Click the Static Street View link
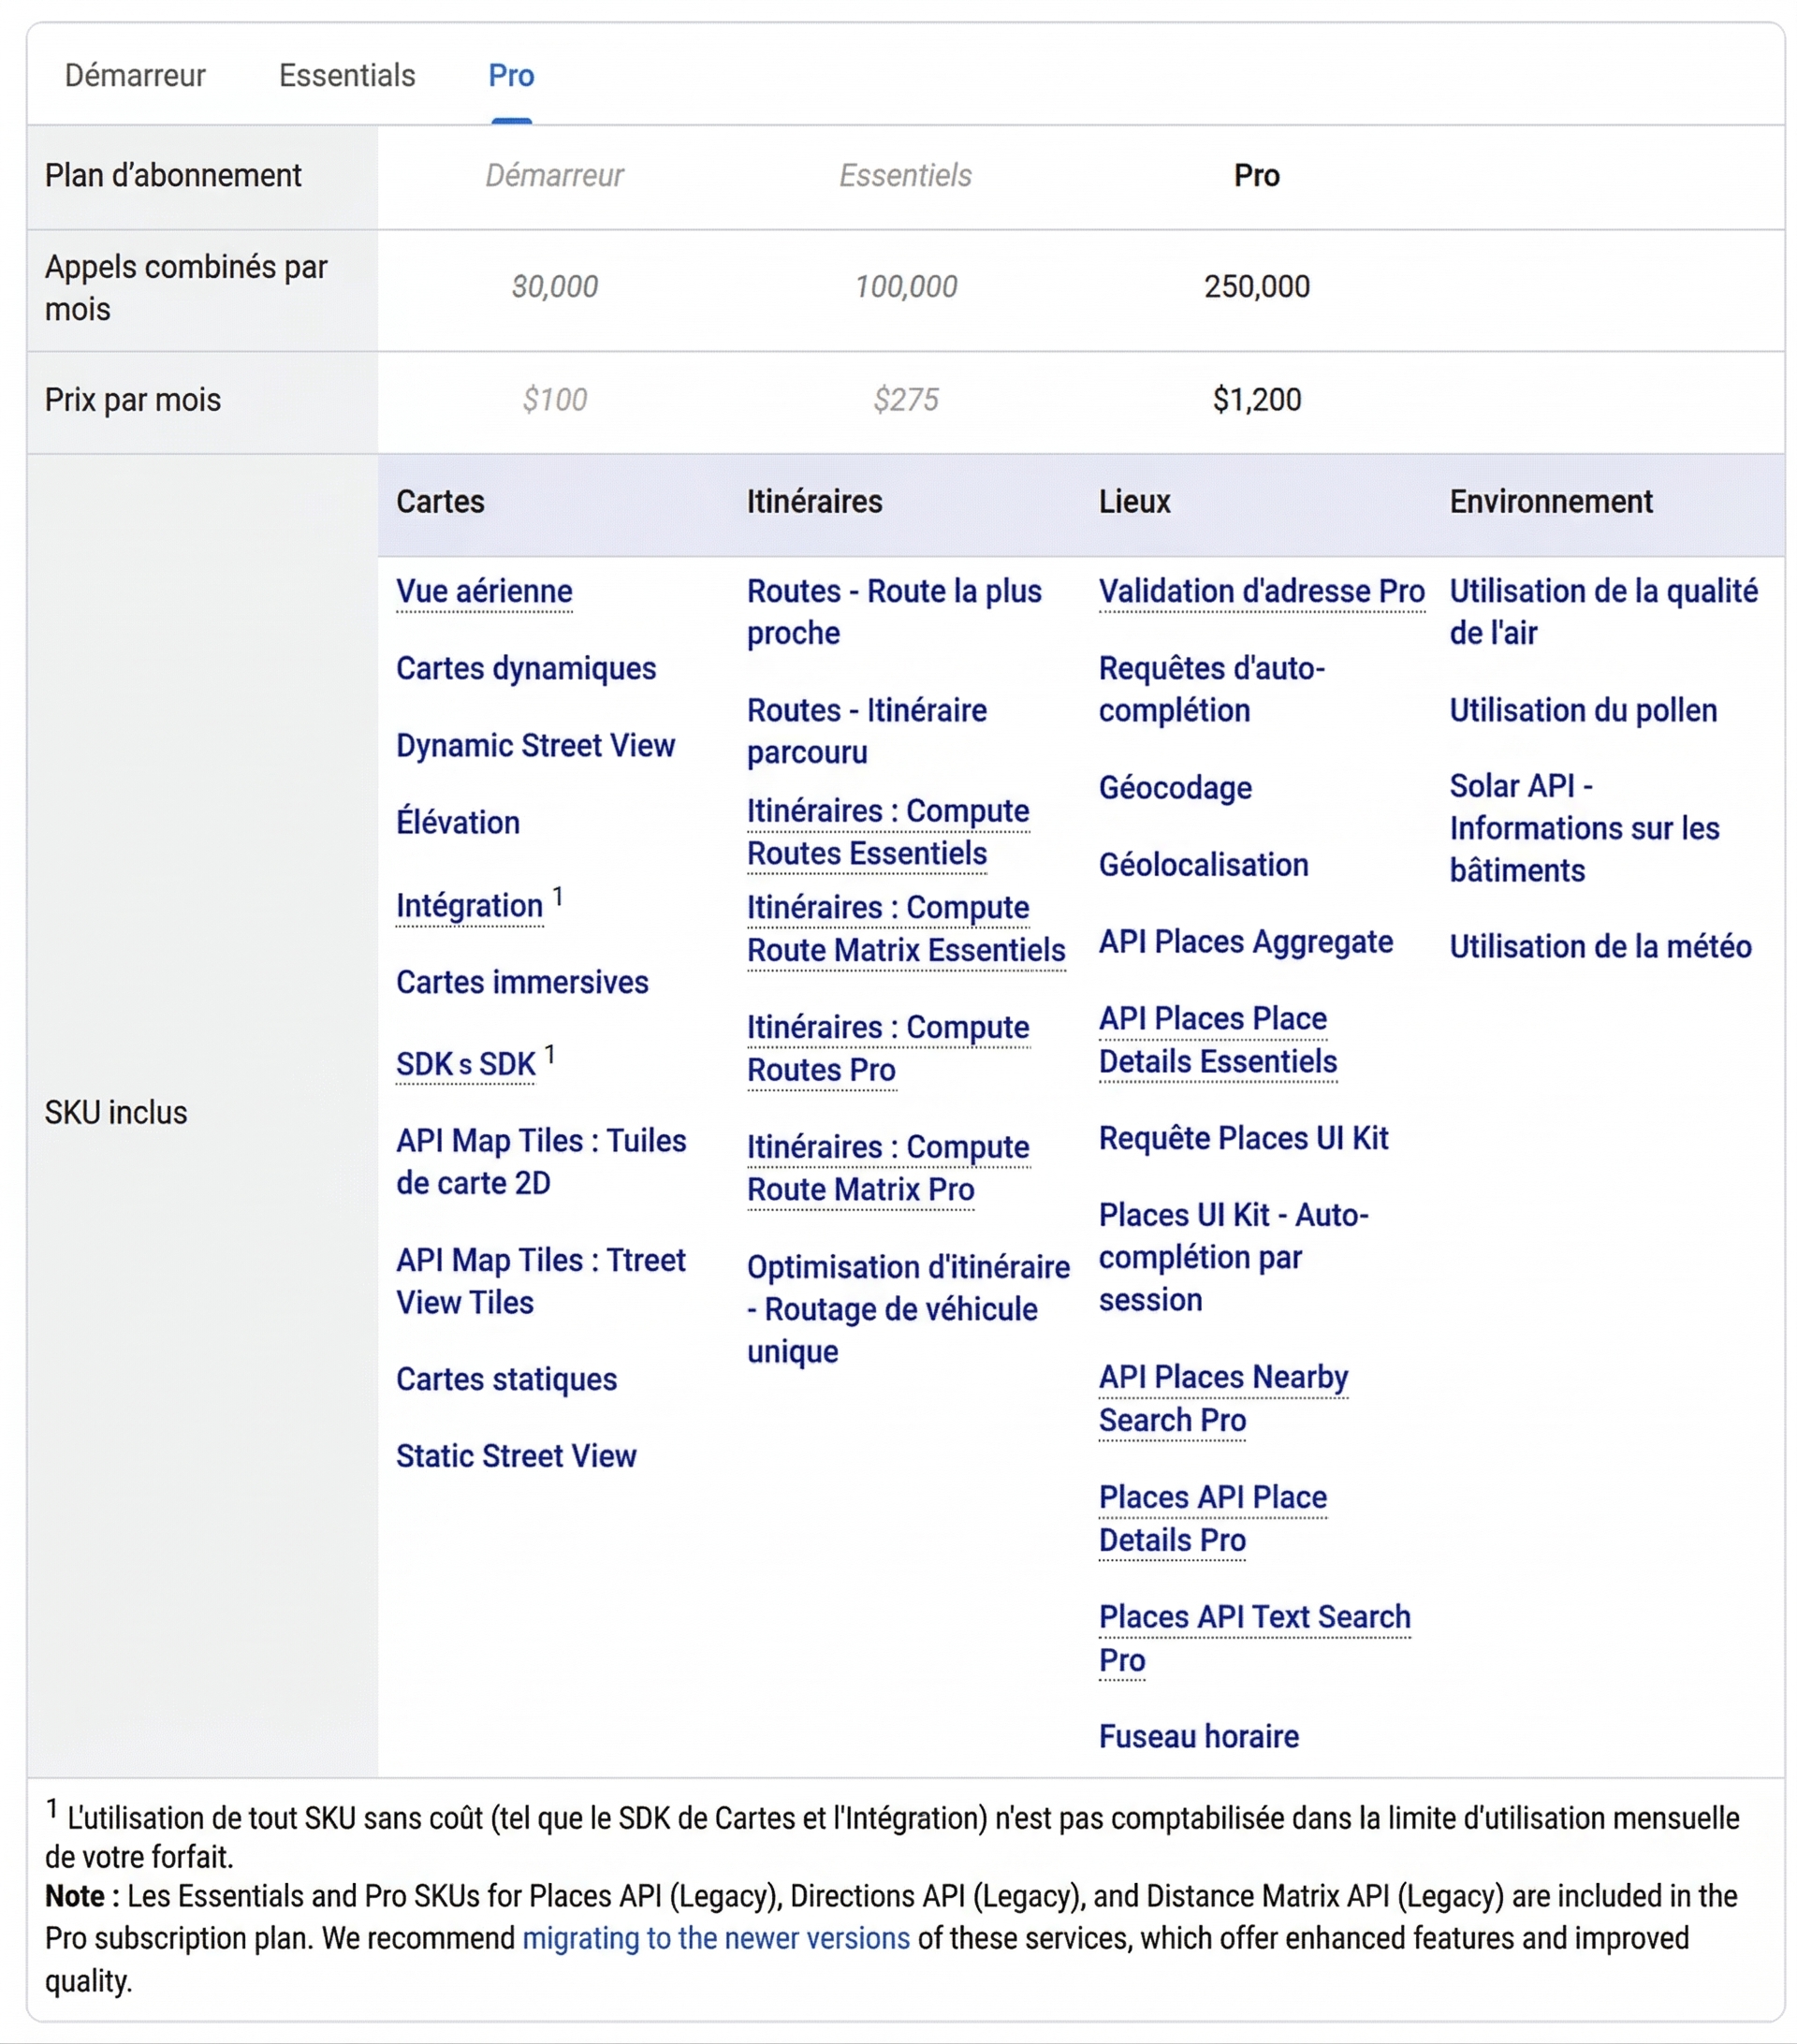This screenshot has width=1797, height=2044. pyautogui.click(x=515, y=1456)
